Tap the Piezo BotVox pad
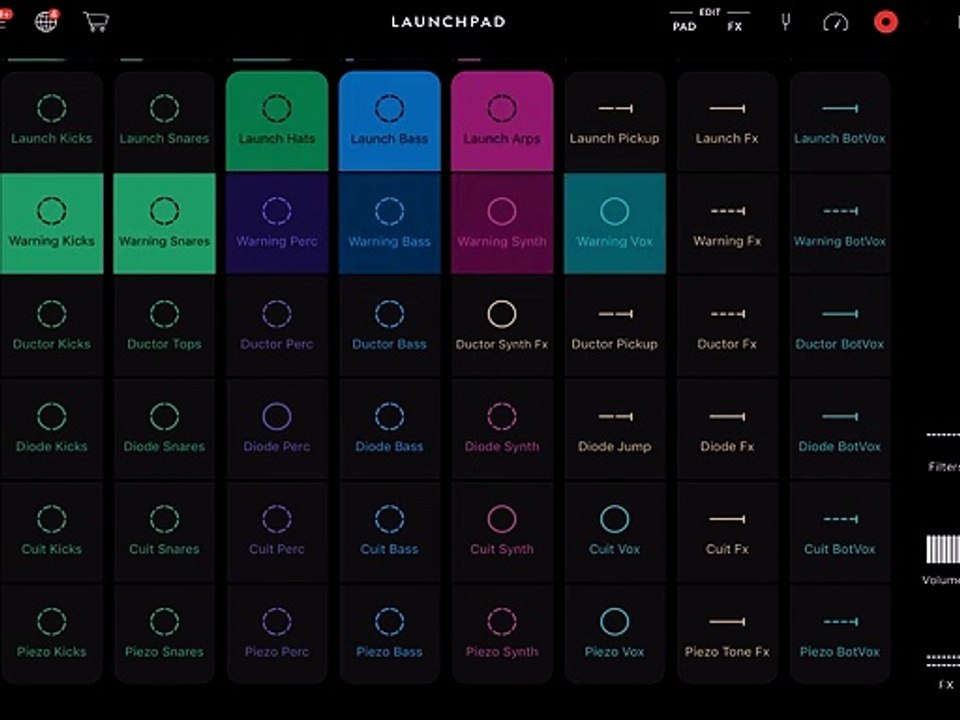Screen dimensions: 960x720 click(x=839, y=634)
